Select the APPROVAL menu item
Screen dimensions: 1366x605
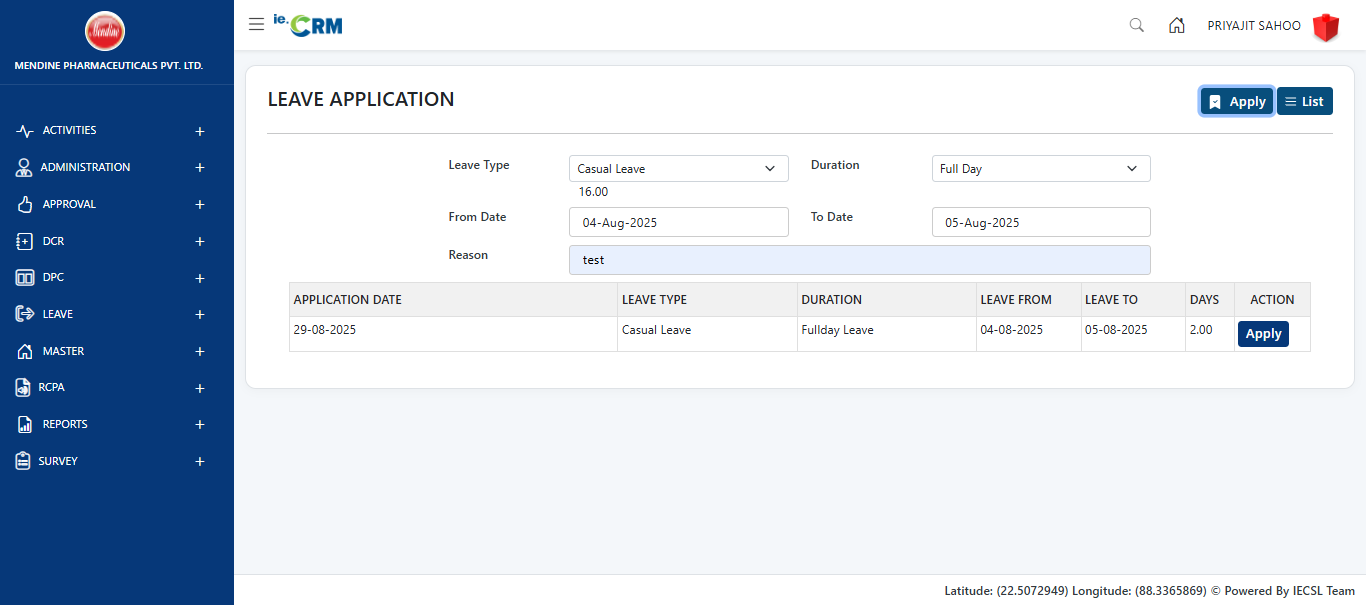(69, 204)
